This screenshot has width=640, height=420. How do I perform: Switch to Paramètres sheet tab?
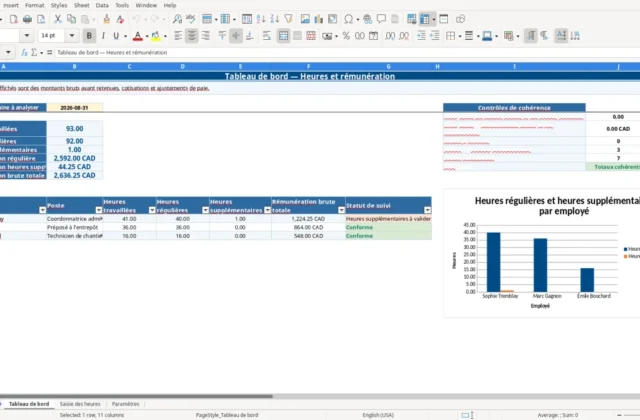125,404
